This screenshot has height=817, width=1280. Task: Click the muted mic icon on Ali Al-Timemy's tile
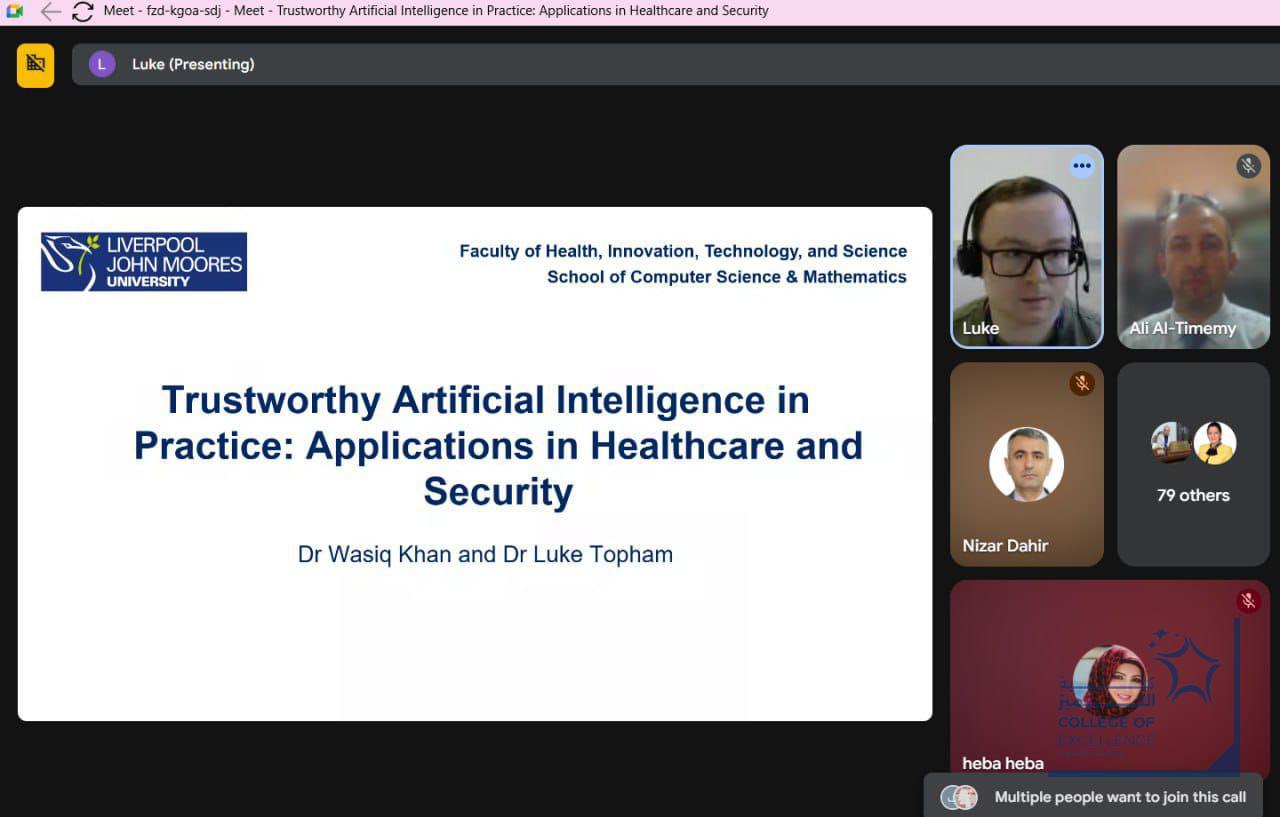coord(1248,166)
